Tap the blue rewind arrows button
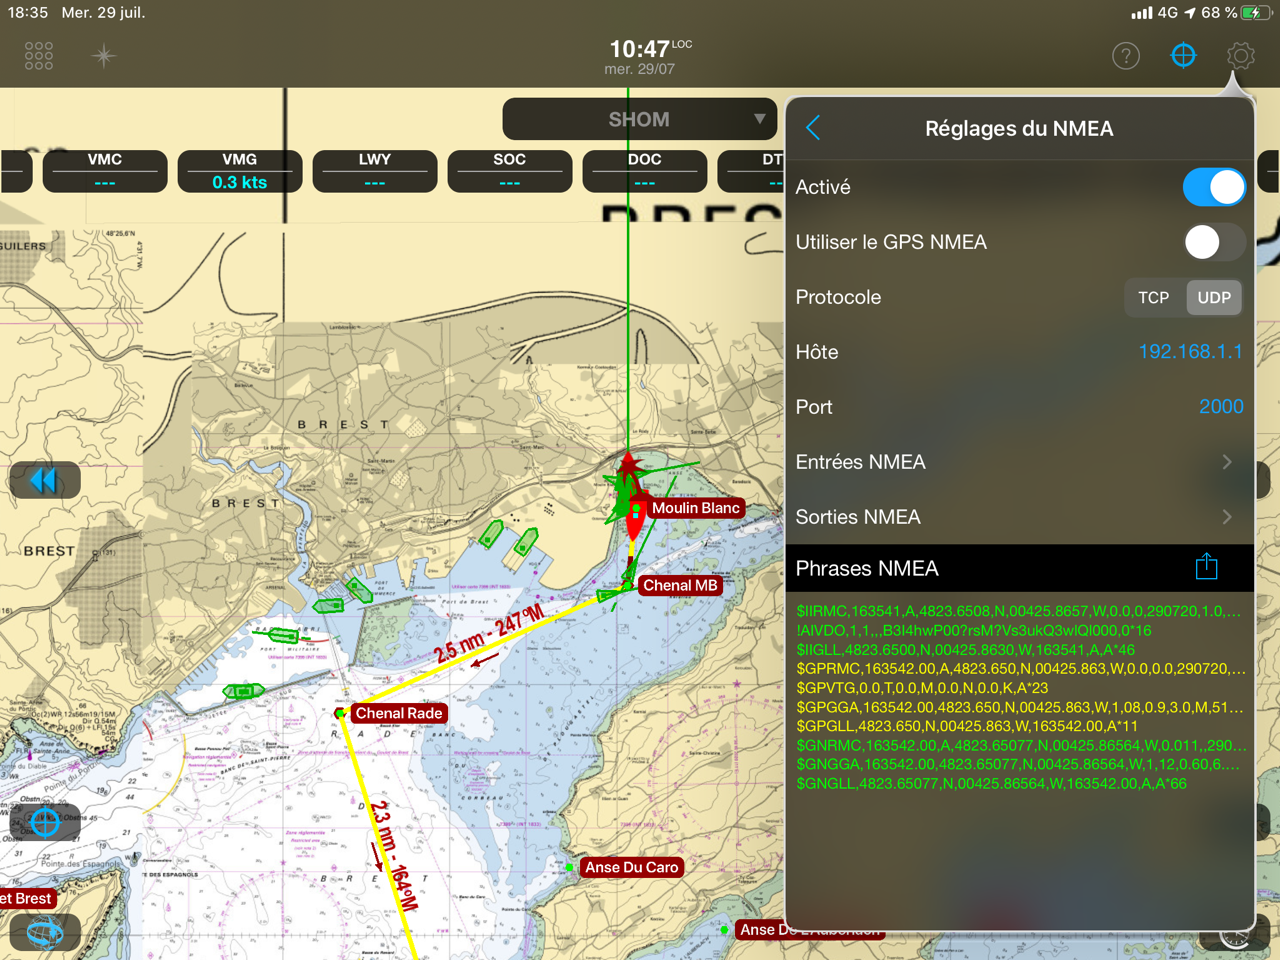 point(45,481)
